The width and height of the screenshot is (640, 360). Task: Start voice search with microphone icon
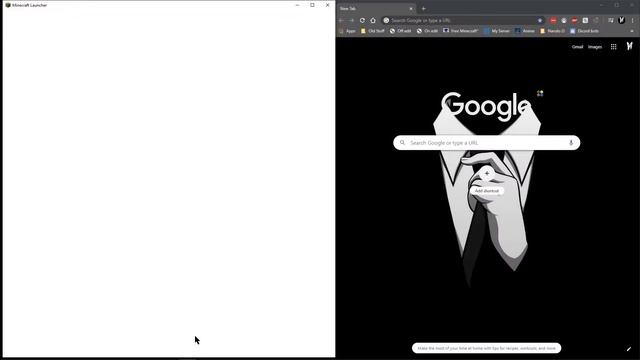pos(571,143)
